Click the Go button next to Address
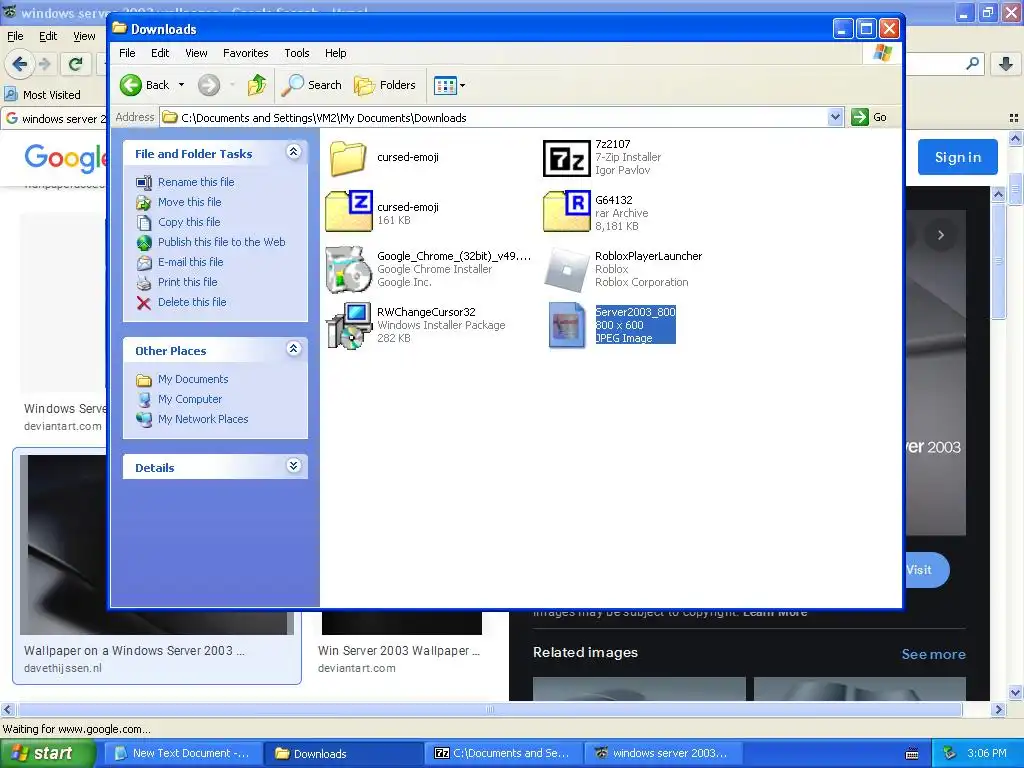The image size is (1024, 768). click(x=869, y=118)
